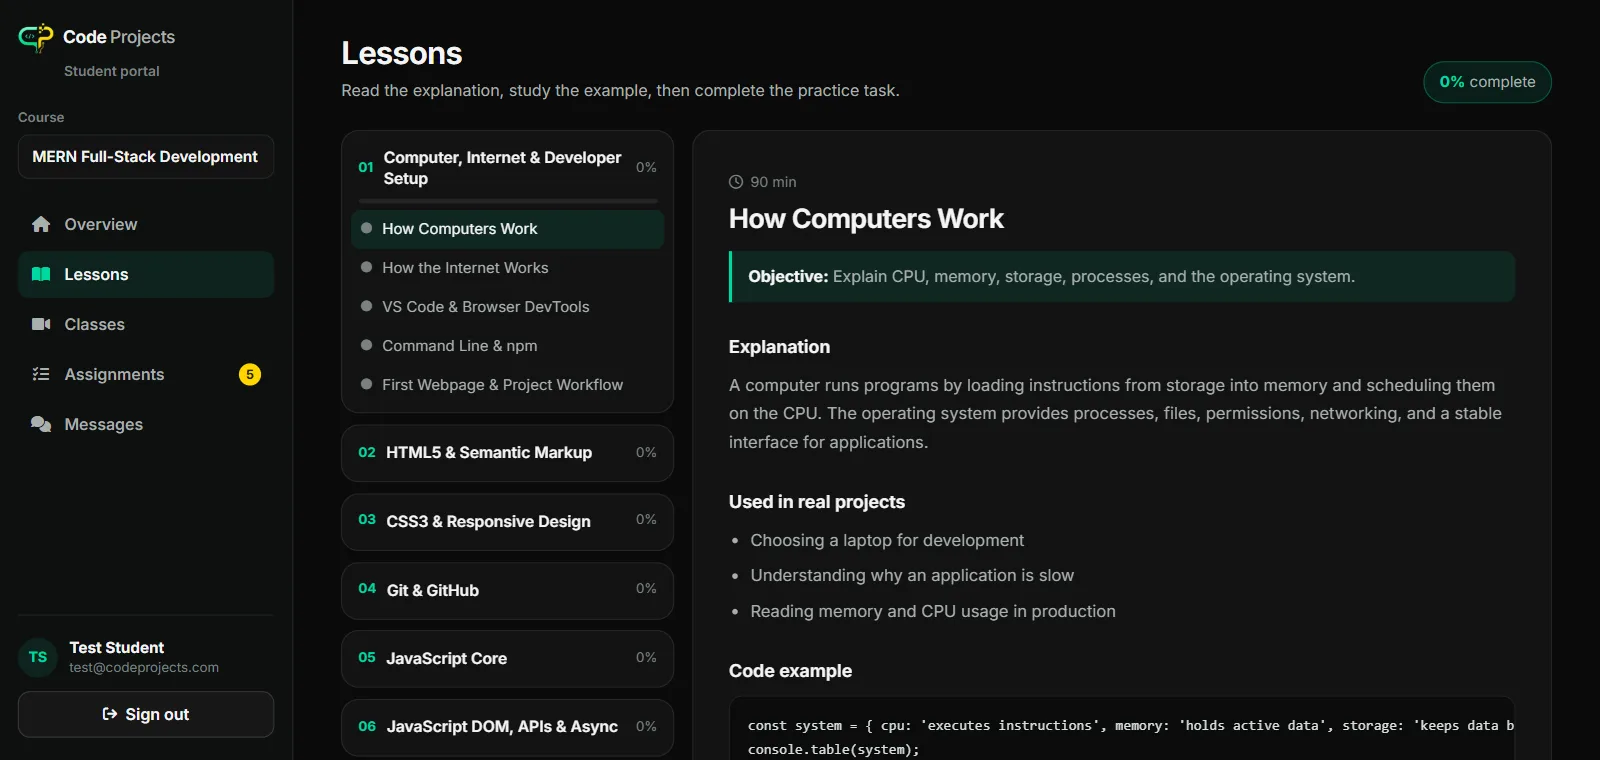The width and height of the screenshot is (1600, 760).
Task: Click the Assignments checklist icon
Action: (x=41, y=374)
